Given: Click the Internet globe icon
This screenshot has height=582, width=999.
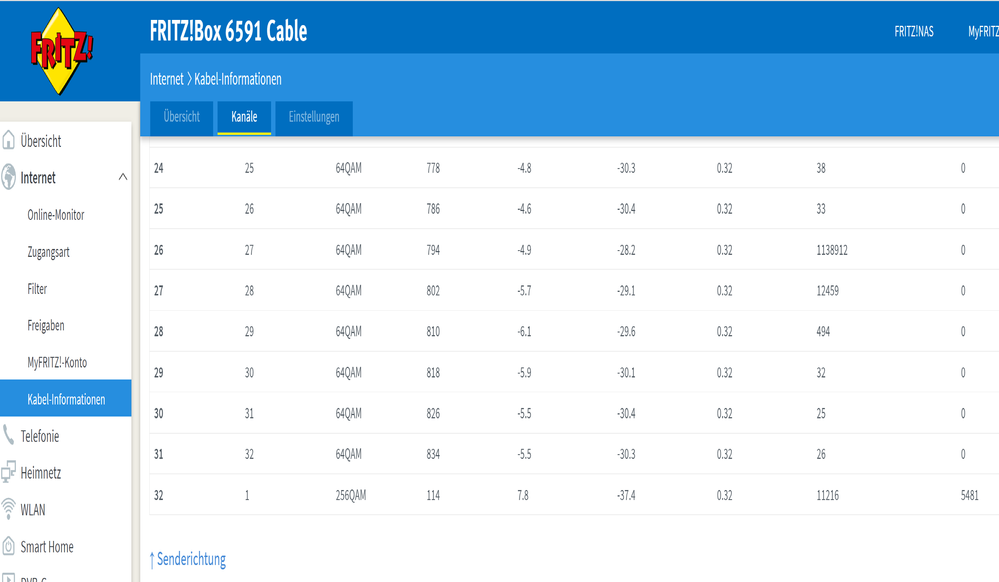Looking at the screenshot, I should click(x=8, y=177).
